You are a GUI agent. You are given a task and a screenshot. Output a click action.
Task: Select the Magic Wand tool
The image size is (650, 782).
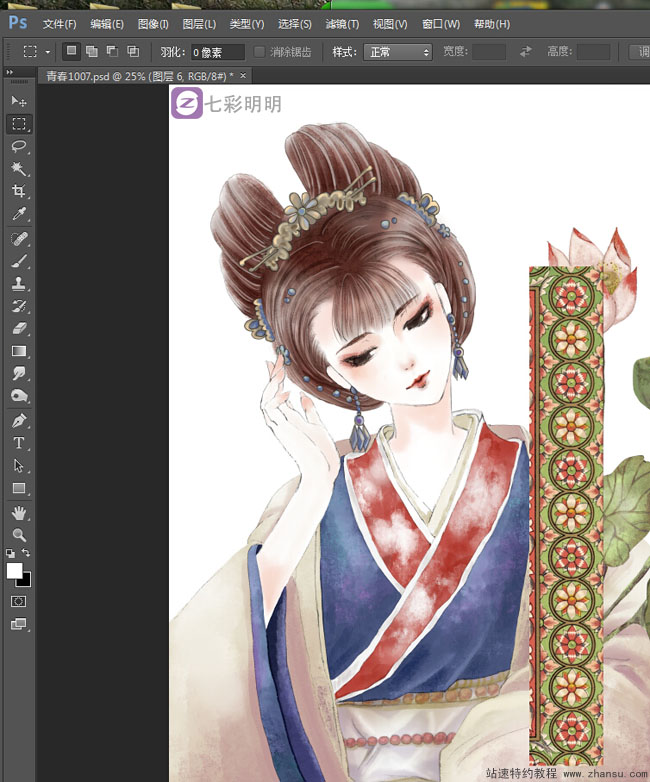[x=19, y=169]
